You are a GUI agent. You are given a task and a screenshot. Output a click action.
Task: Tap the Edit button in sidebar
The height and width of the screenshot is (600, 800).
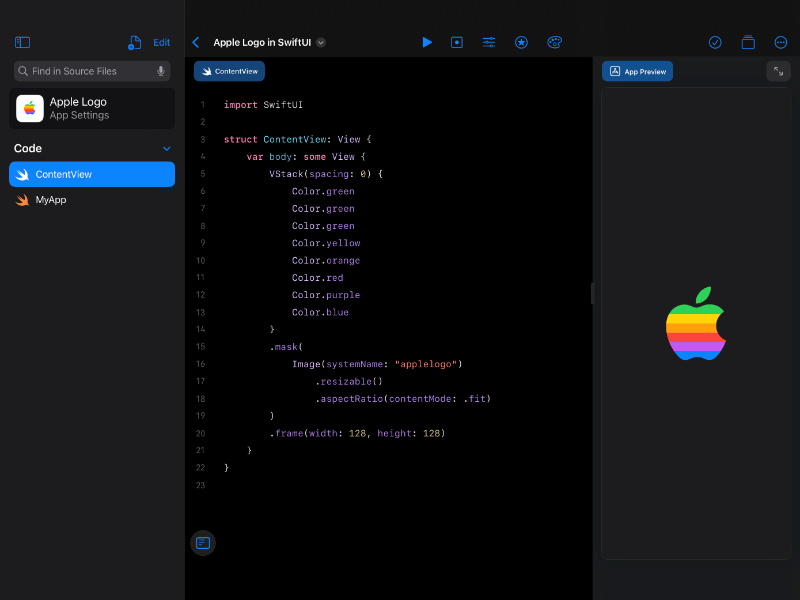pyautogui.click(x=161, y=43)
